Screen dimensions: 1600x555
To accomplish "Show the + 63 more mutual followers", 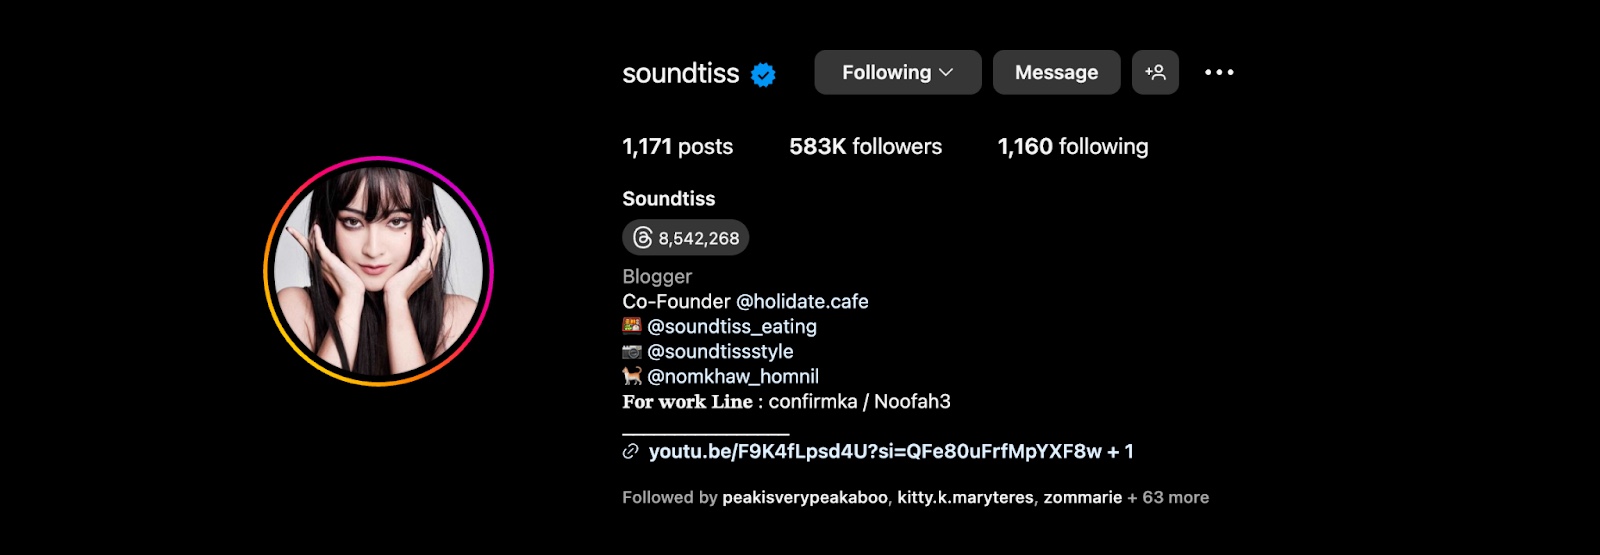I will click(1168, 498).
